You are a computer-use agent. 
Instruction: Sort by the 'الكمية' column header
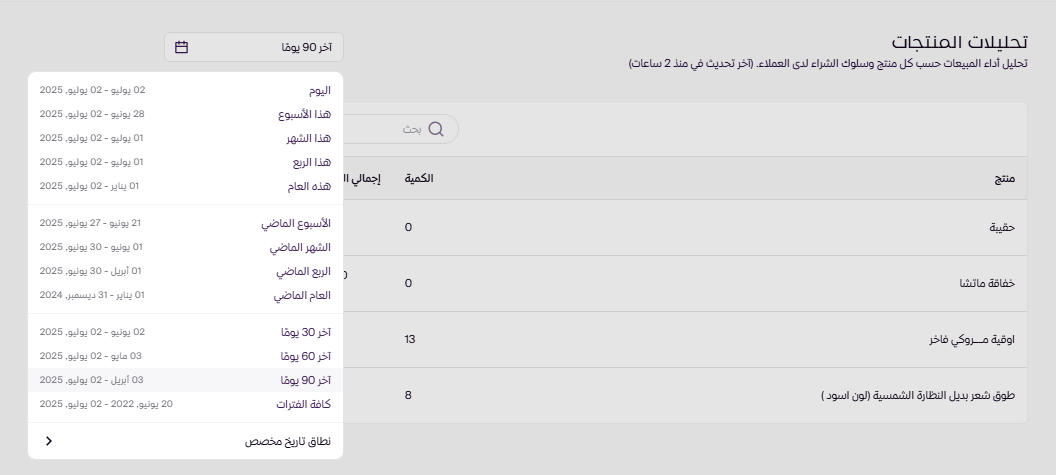[x=418, y=178]
